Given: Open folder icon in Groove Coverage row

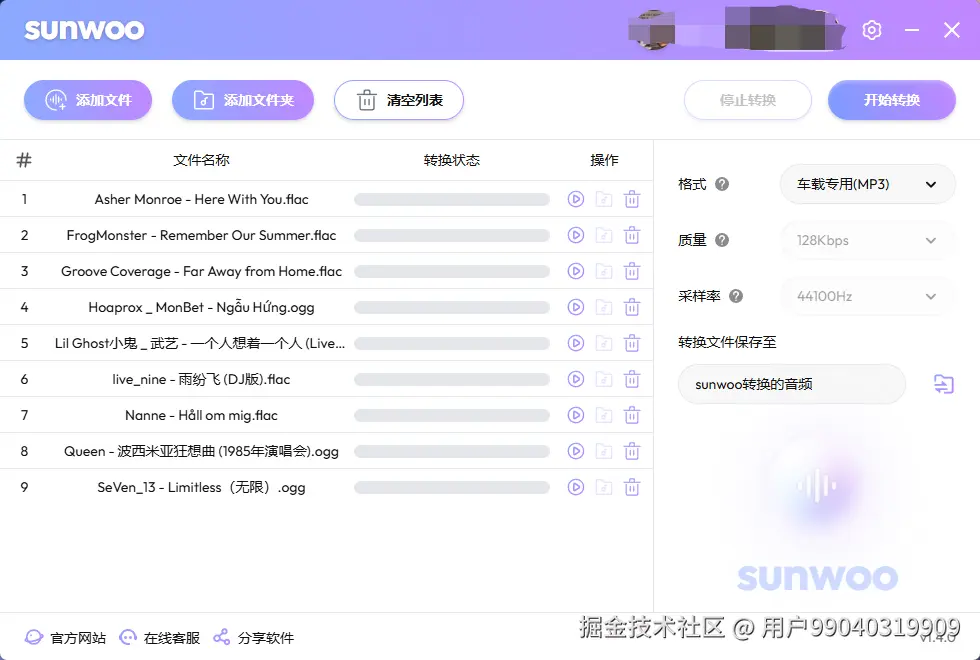Looking at the screenshot, I should tap(604, 271).
